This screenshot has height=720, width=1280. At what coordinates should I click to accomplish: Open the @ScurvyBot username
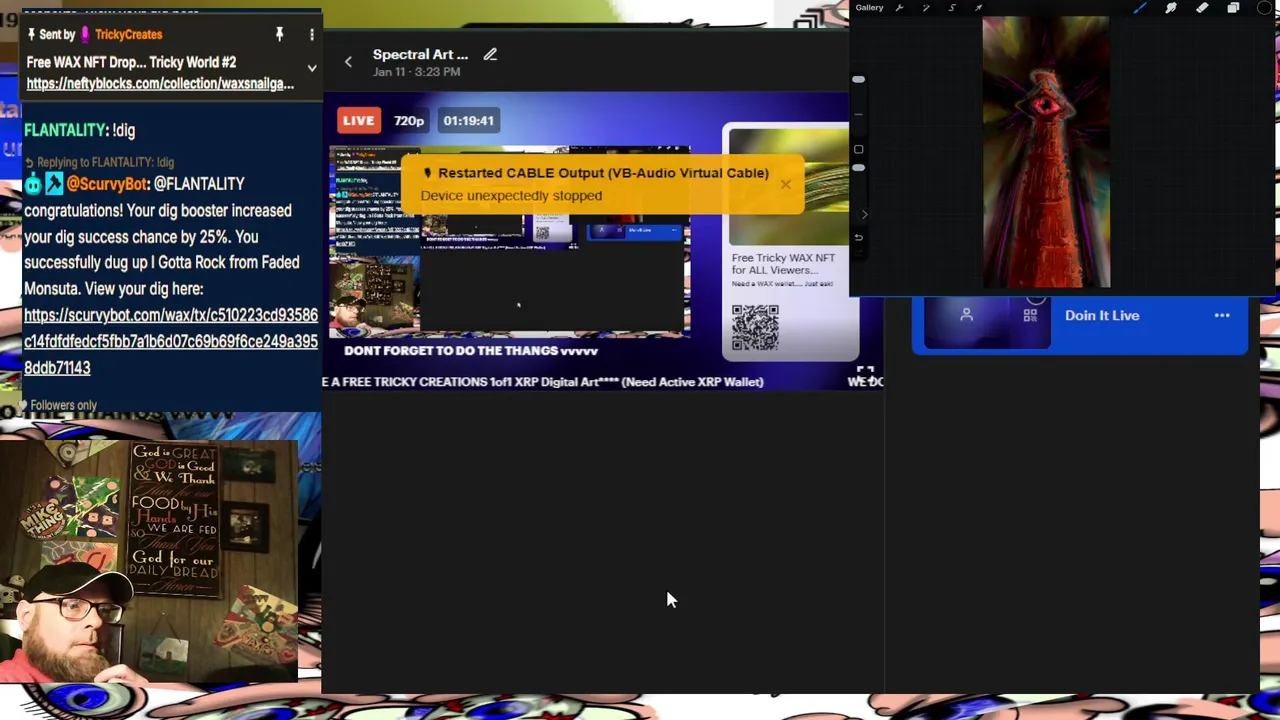pos(107,184)
